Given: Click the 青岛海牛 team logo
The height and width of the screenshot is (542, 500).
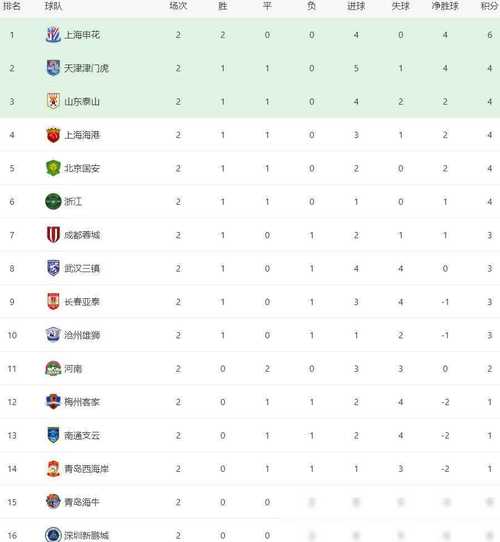Looking at the screenshot, I should pos(53,502).
